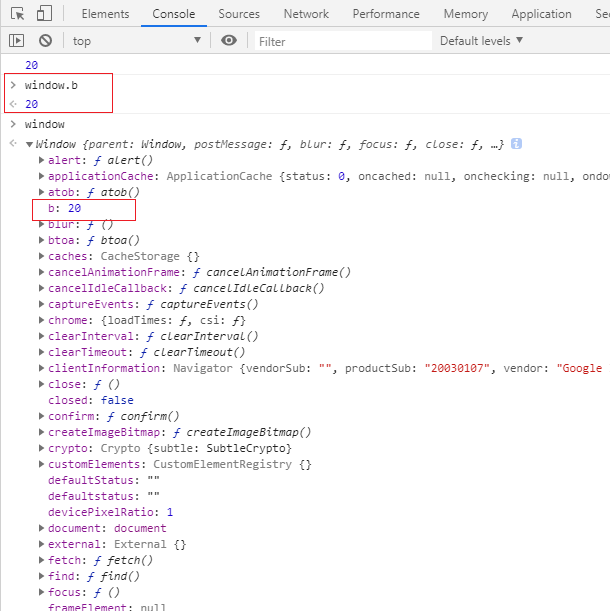
Task: Select the 'b: 20' property row
Action: click(64, 208)
